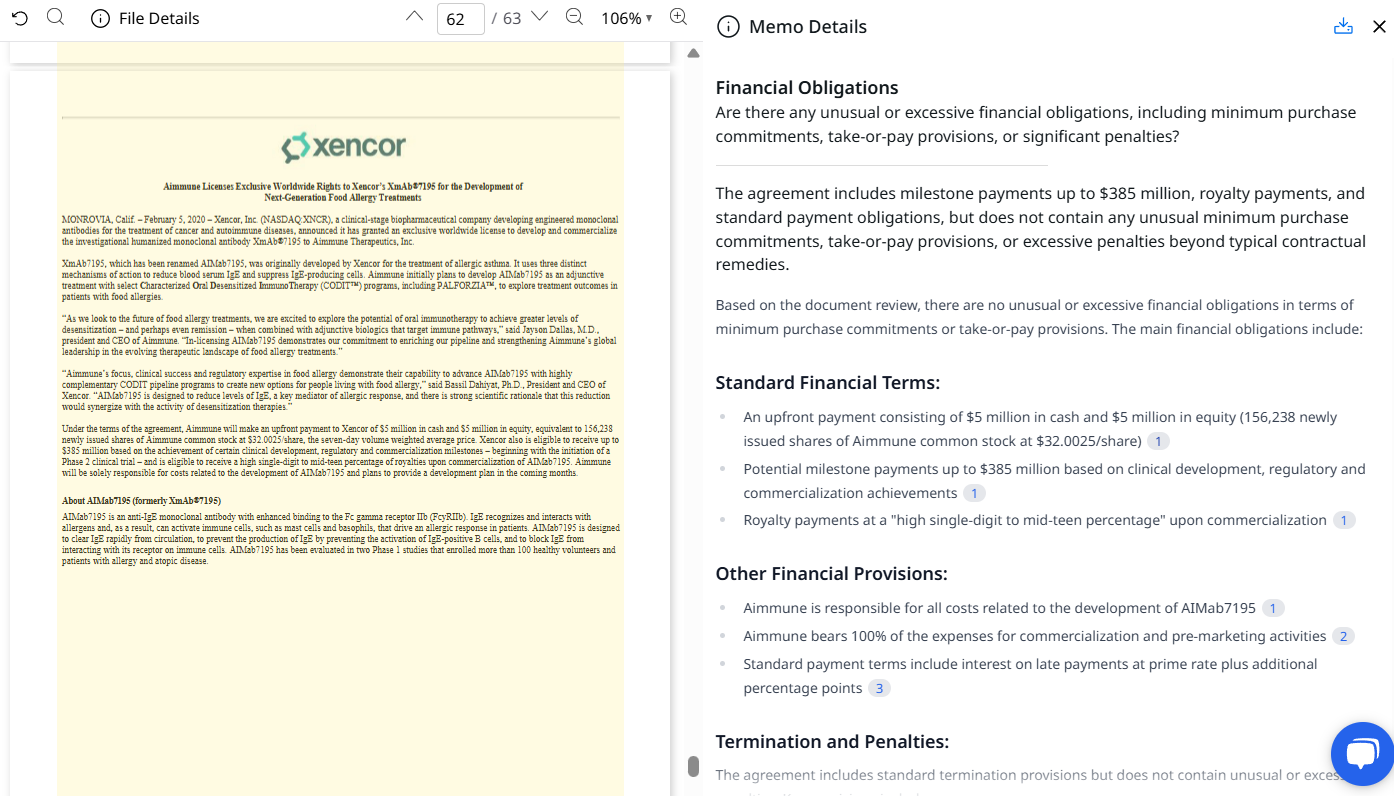Zoom out using the minus magnifier

574,17
